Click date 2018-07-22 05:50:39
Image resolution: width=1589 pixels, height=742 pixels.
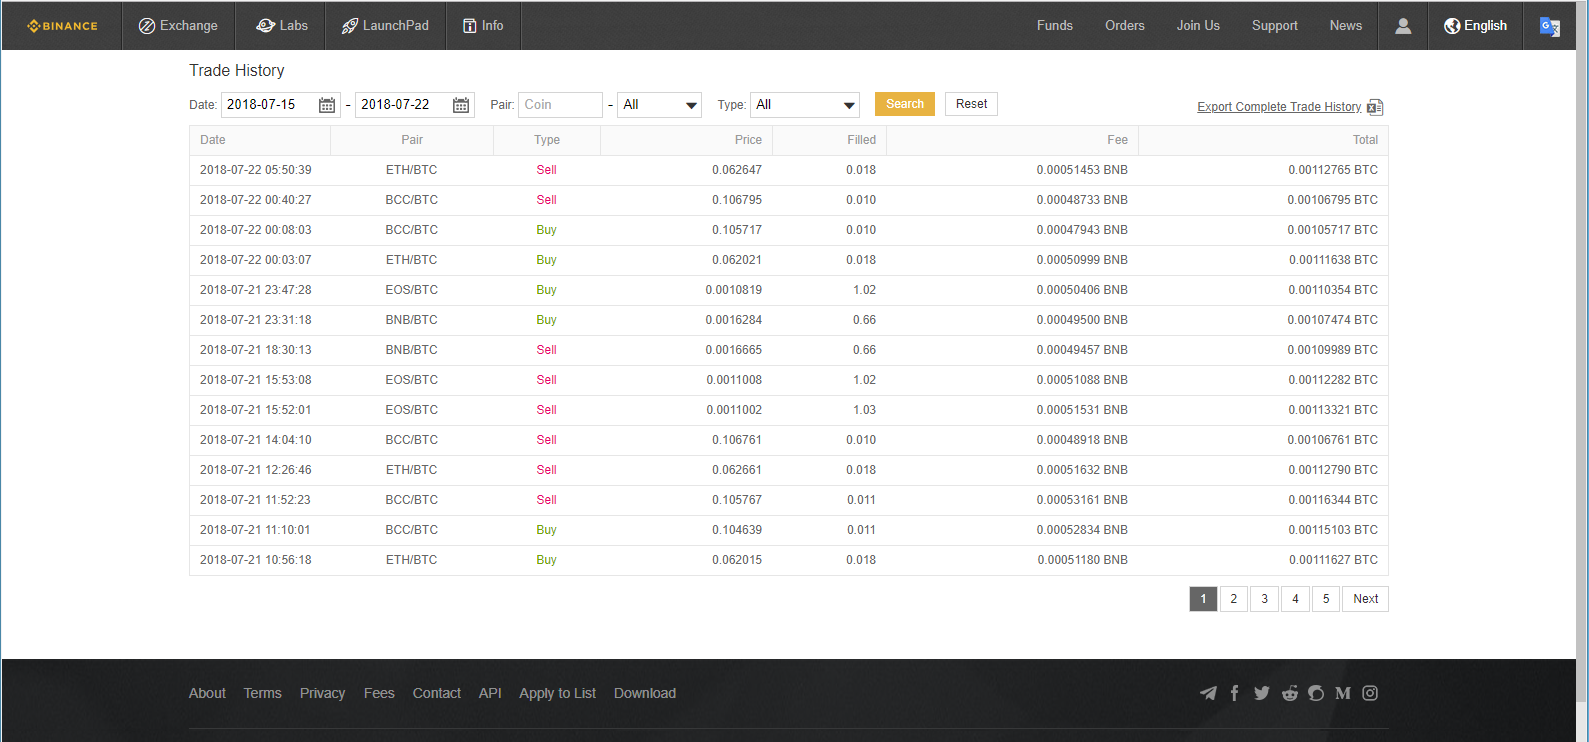click(x=256, y=170)
